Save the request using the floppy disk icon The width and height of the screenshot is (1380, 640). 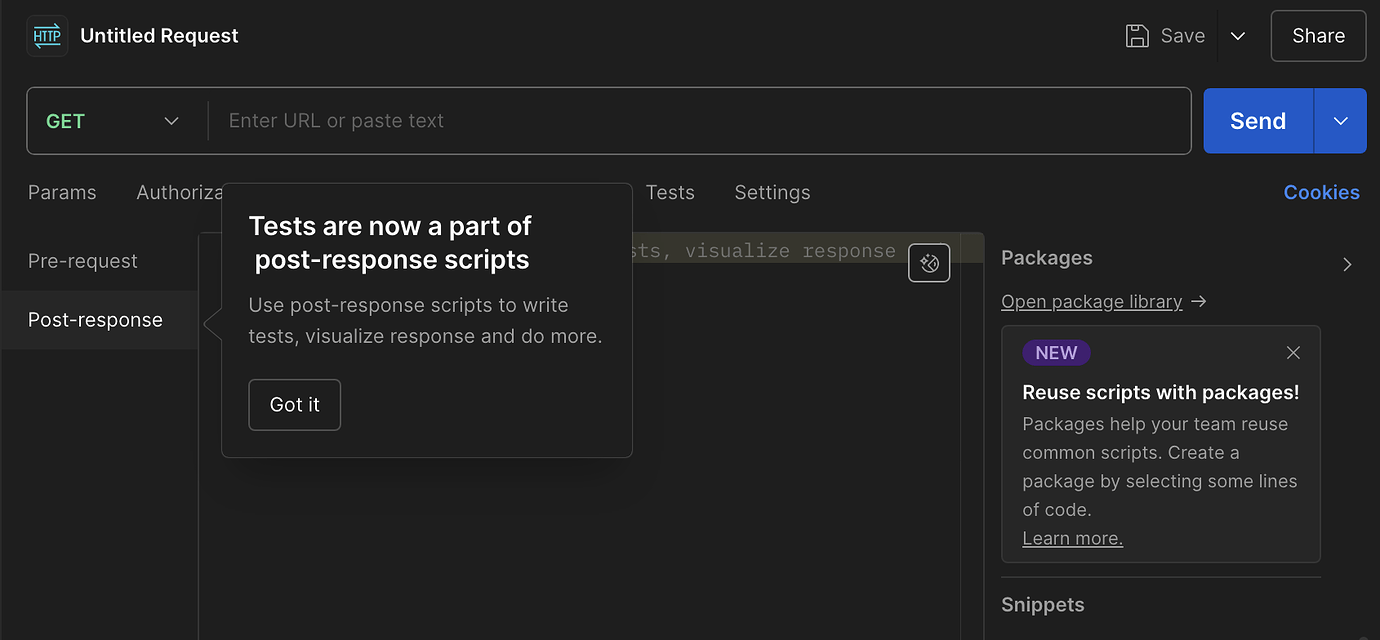pos(1137,35)
